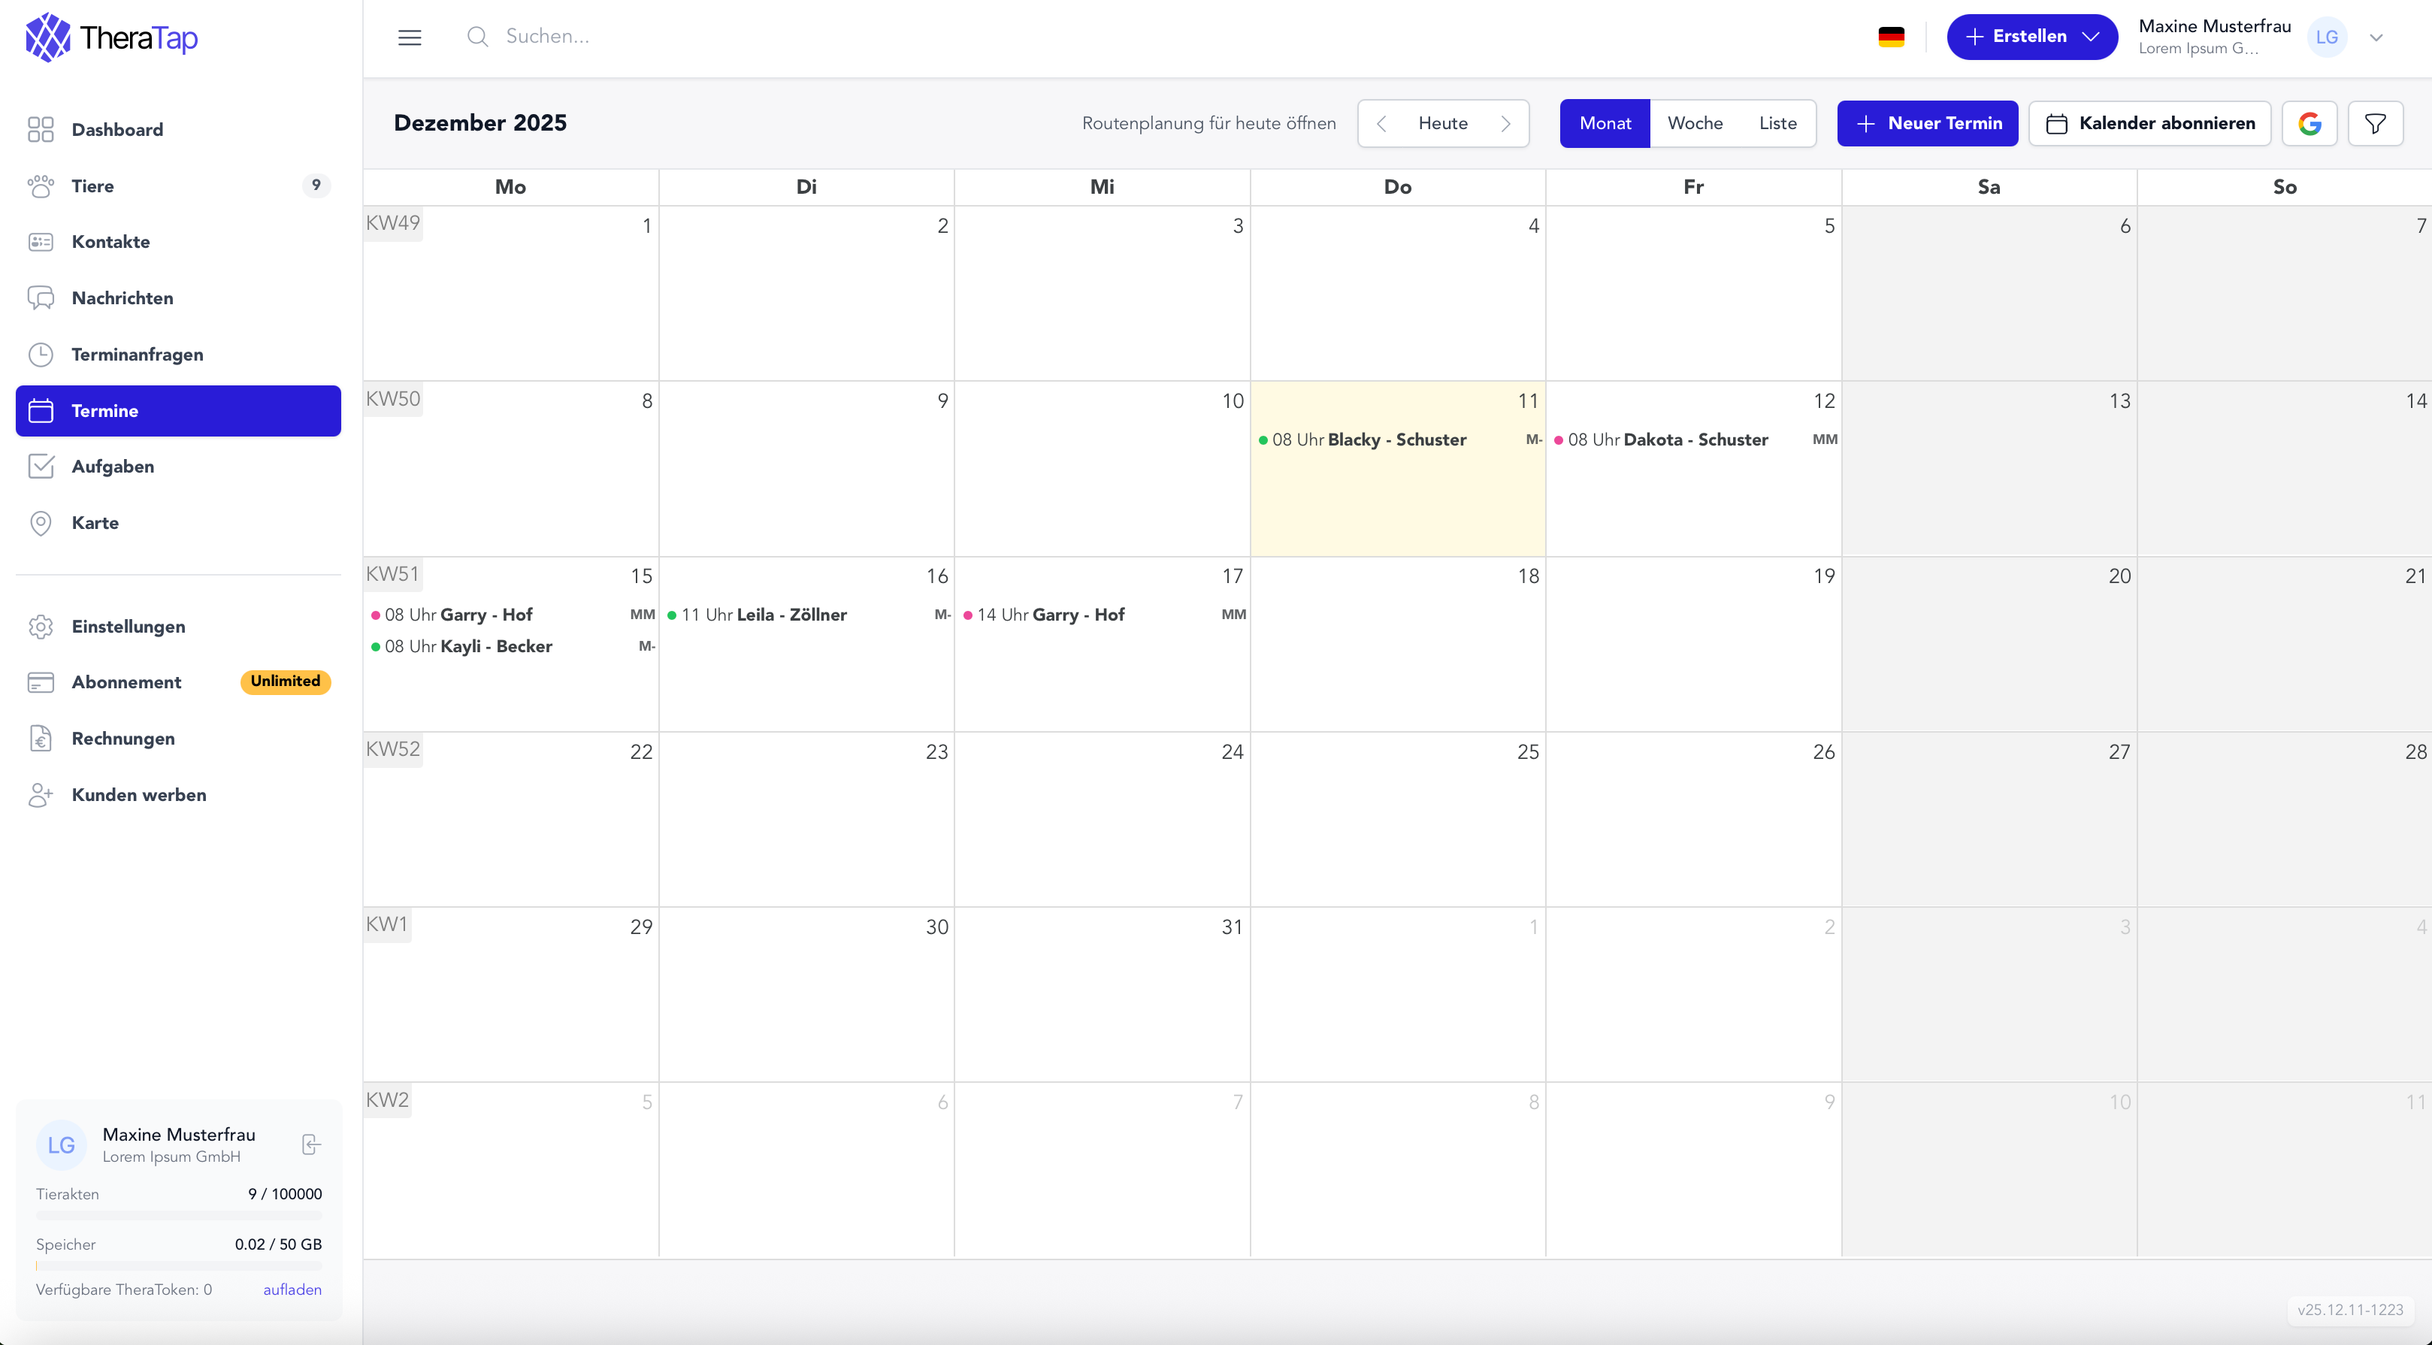2432x1345 pixels.
Task: Expand the account menu chevron
Action: [2378, 37]
